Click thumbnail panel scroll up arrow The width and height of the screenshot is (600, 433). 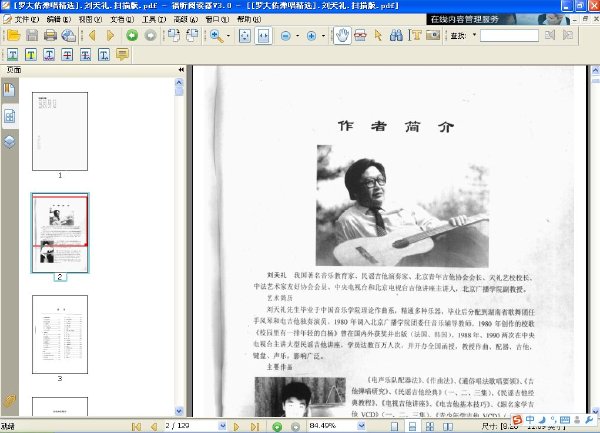coord(179,82)
